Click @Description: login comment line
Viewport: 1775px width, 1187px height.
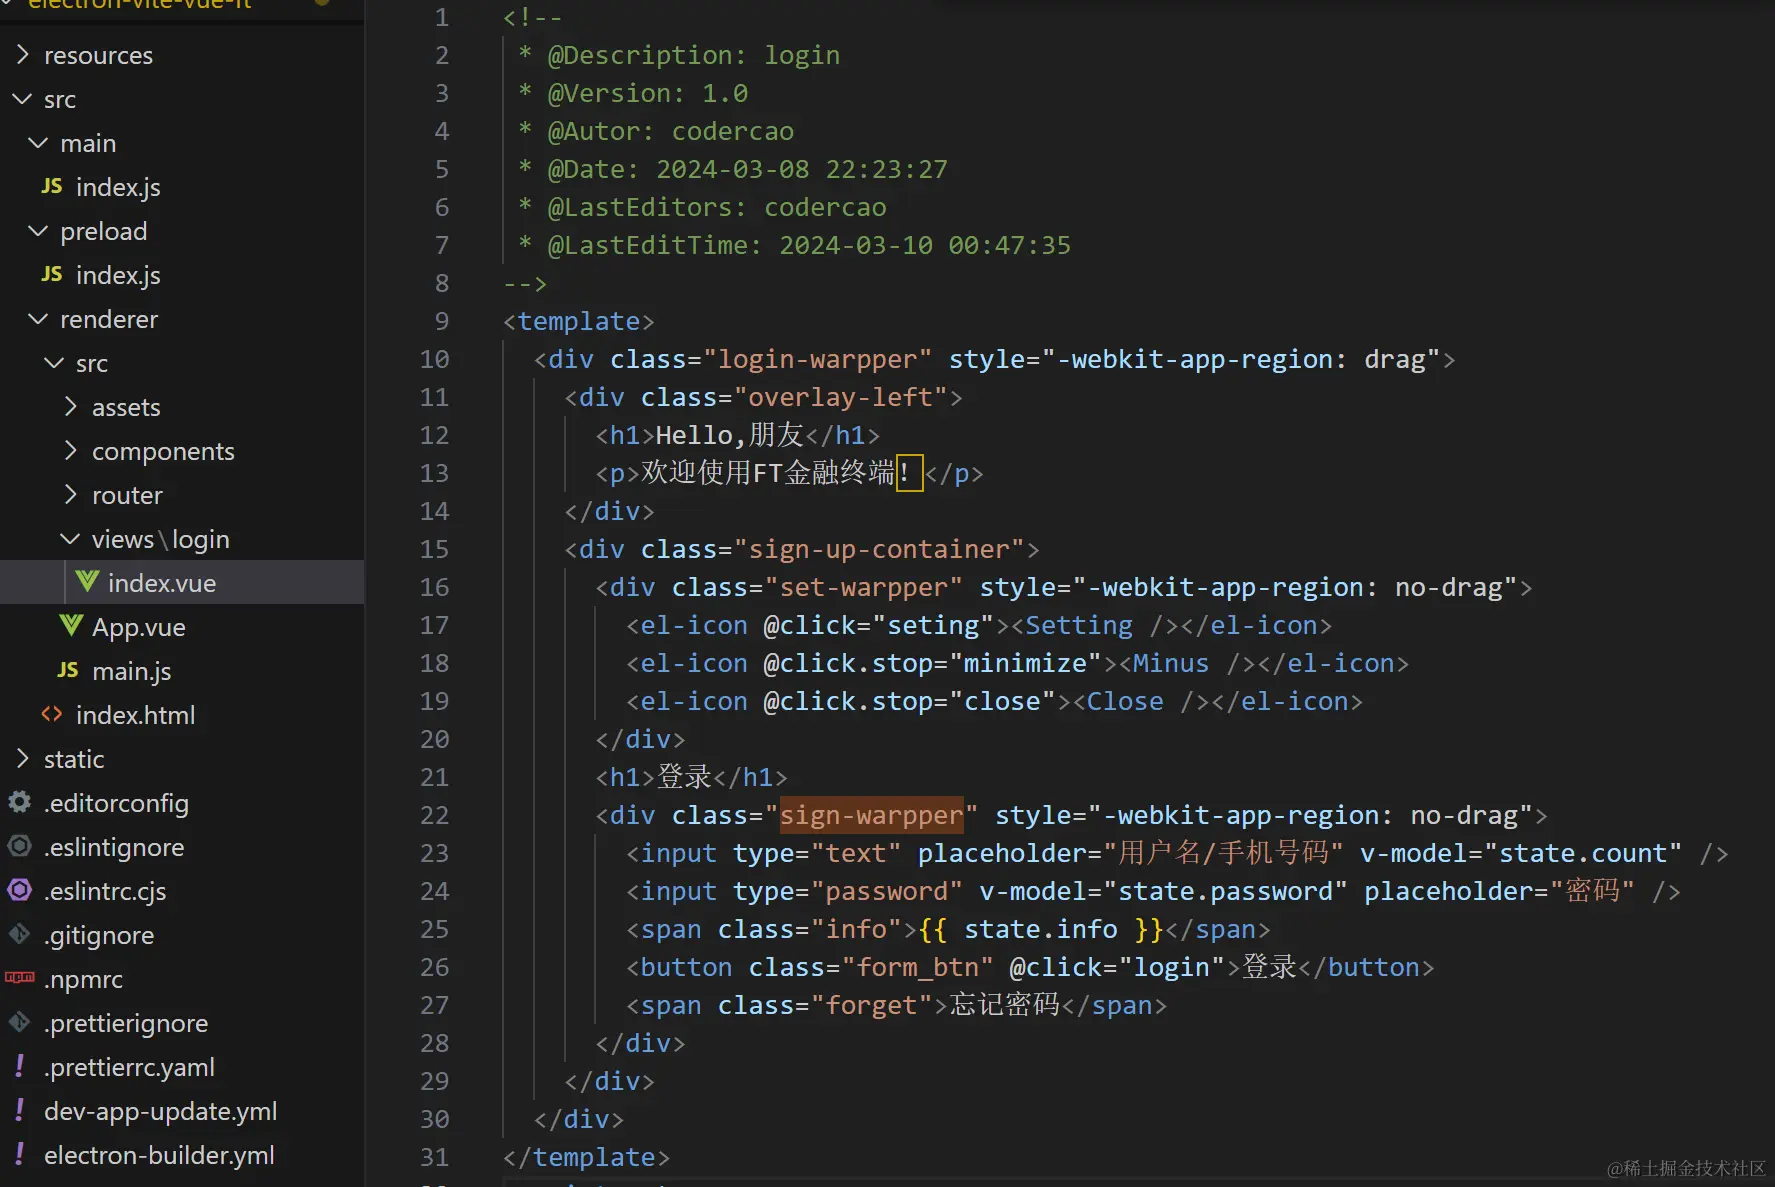pos(679,55)
